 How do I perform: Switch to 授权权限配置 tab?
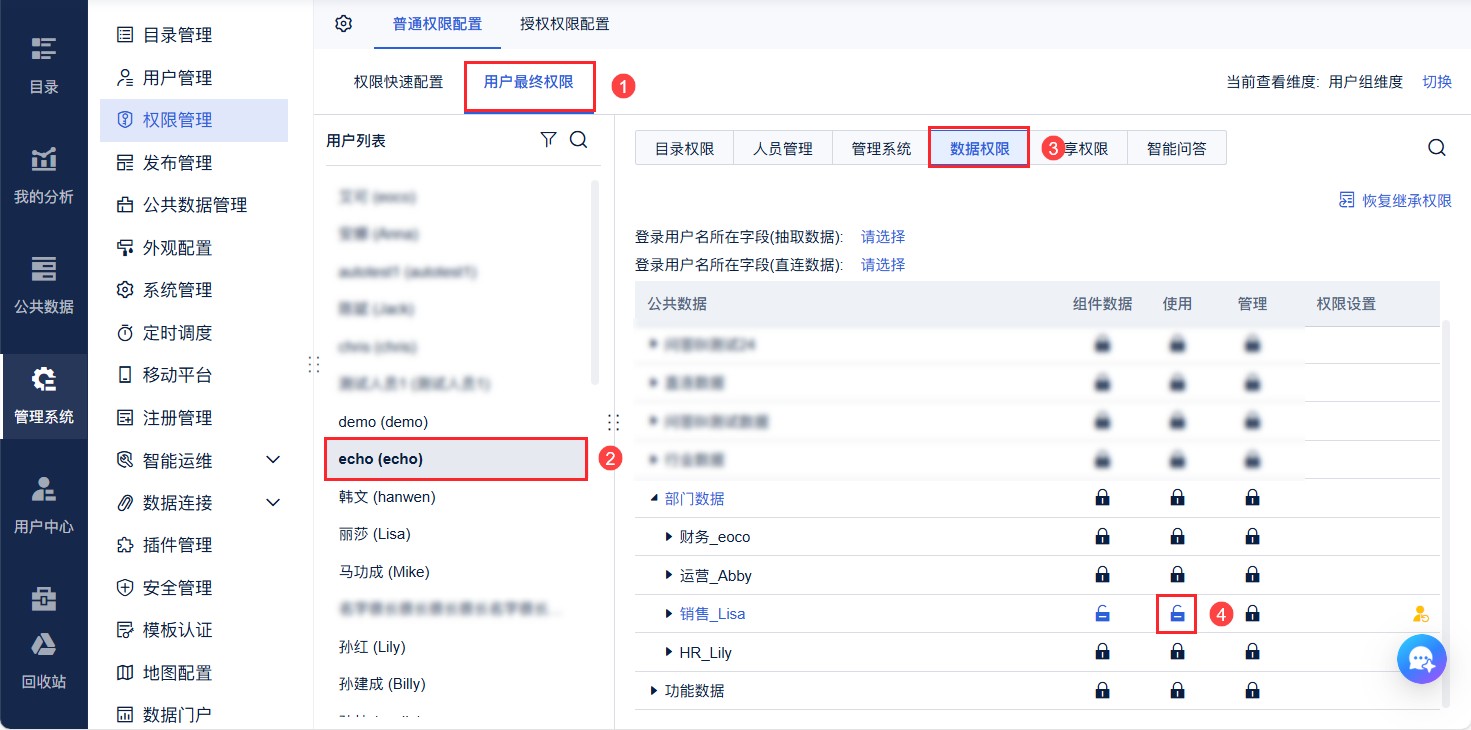[x=564, y=24]
